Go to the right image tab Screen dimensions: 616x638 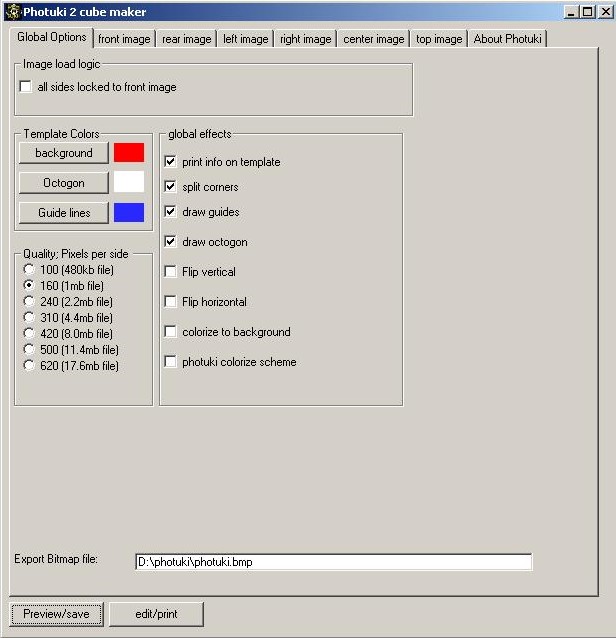[306, 39]
